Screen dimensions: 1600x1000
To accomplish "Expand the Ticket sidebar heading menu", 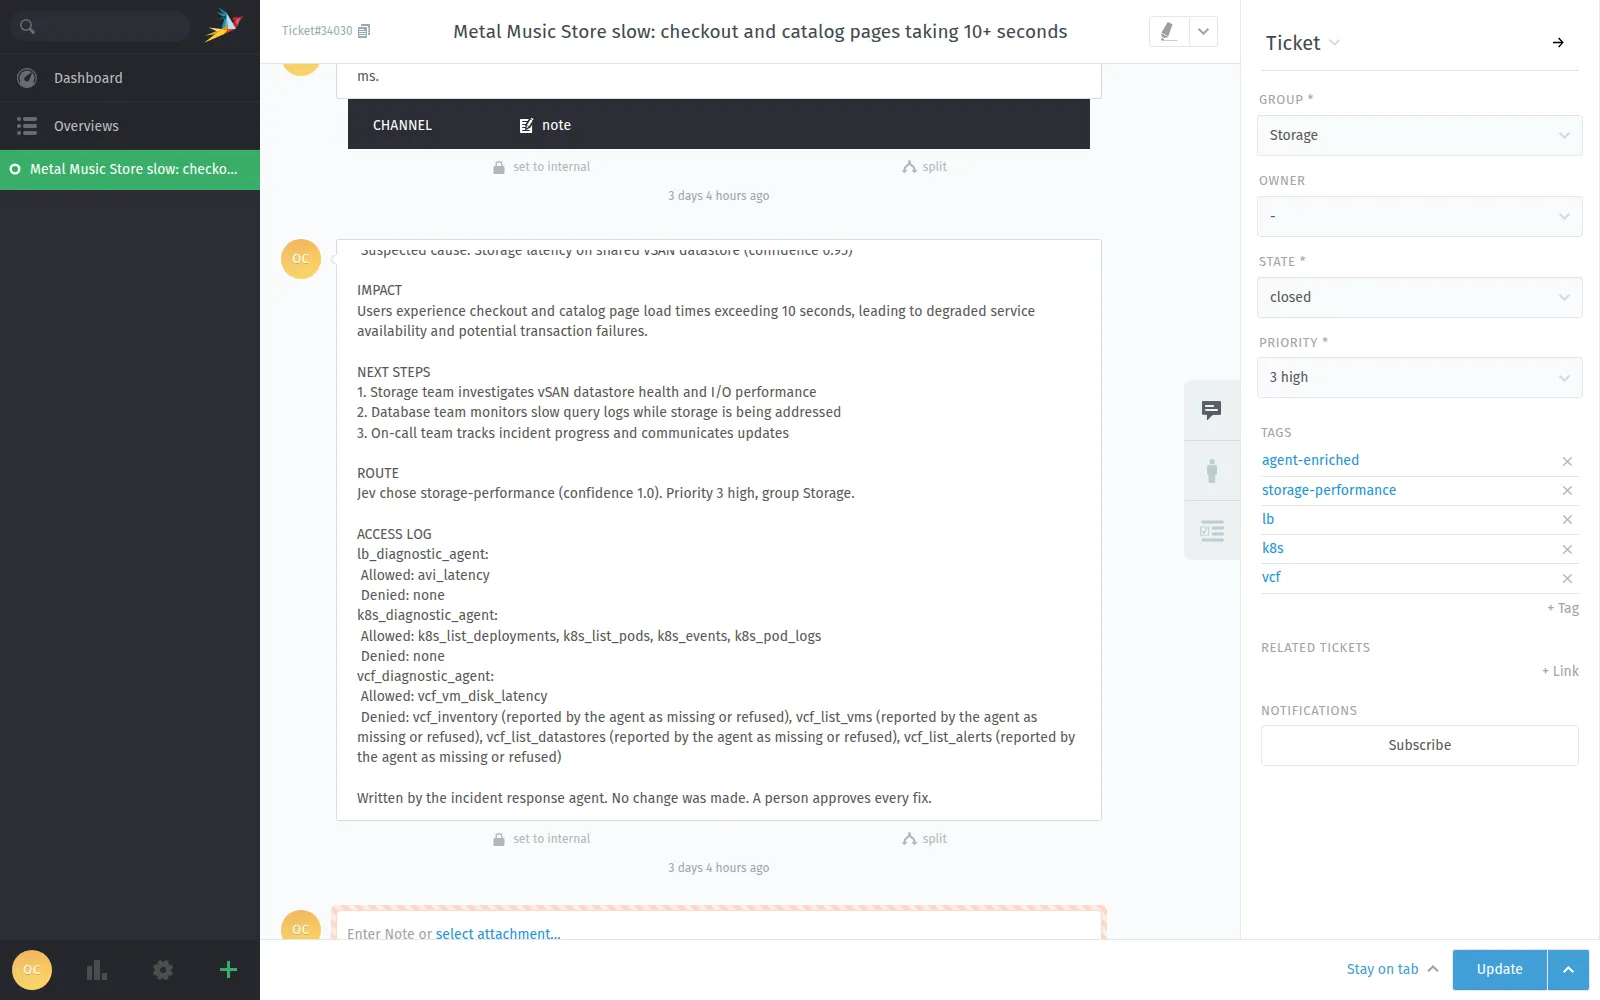I will point(1303,43).
